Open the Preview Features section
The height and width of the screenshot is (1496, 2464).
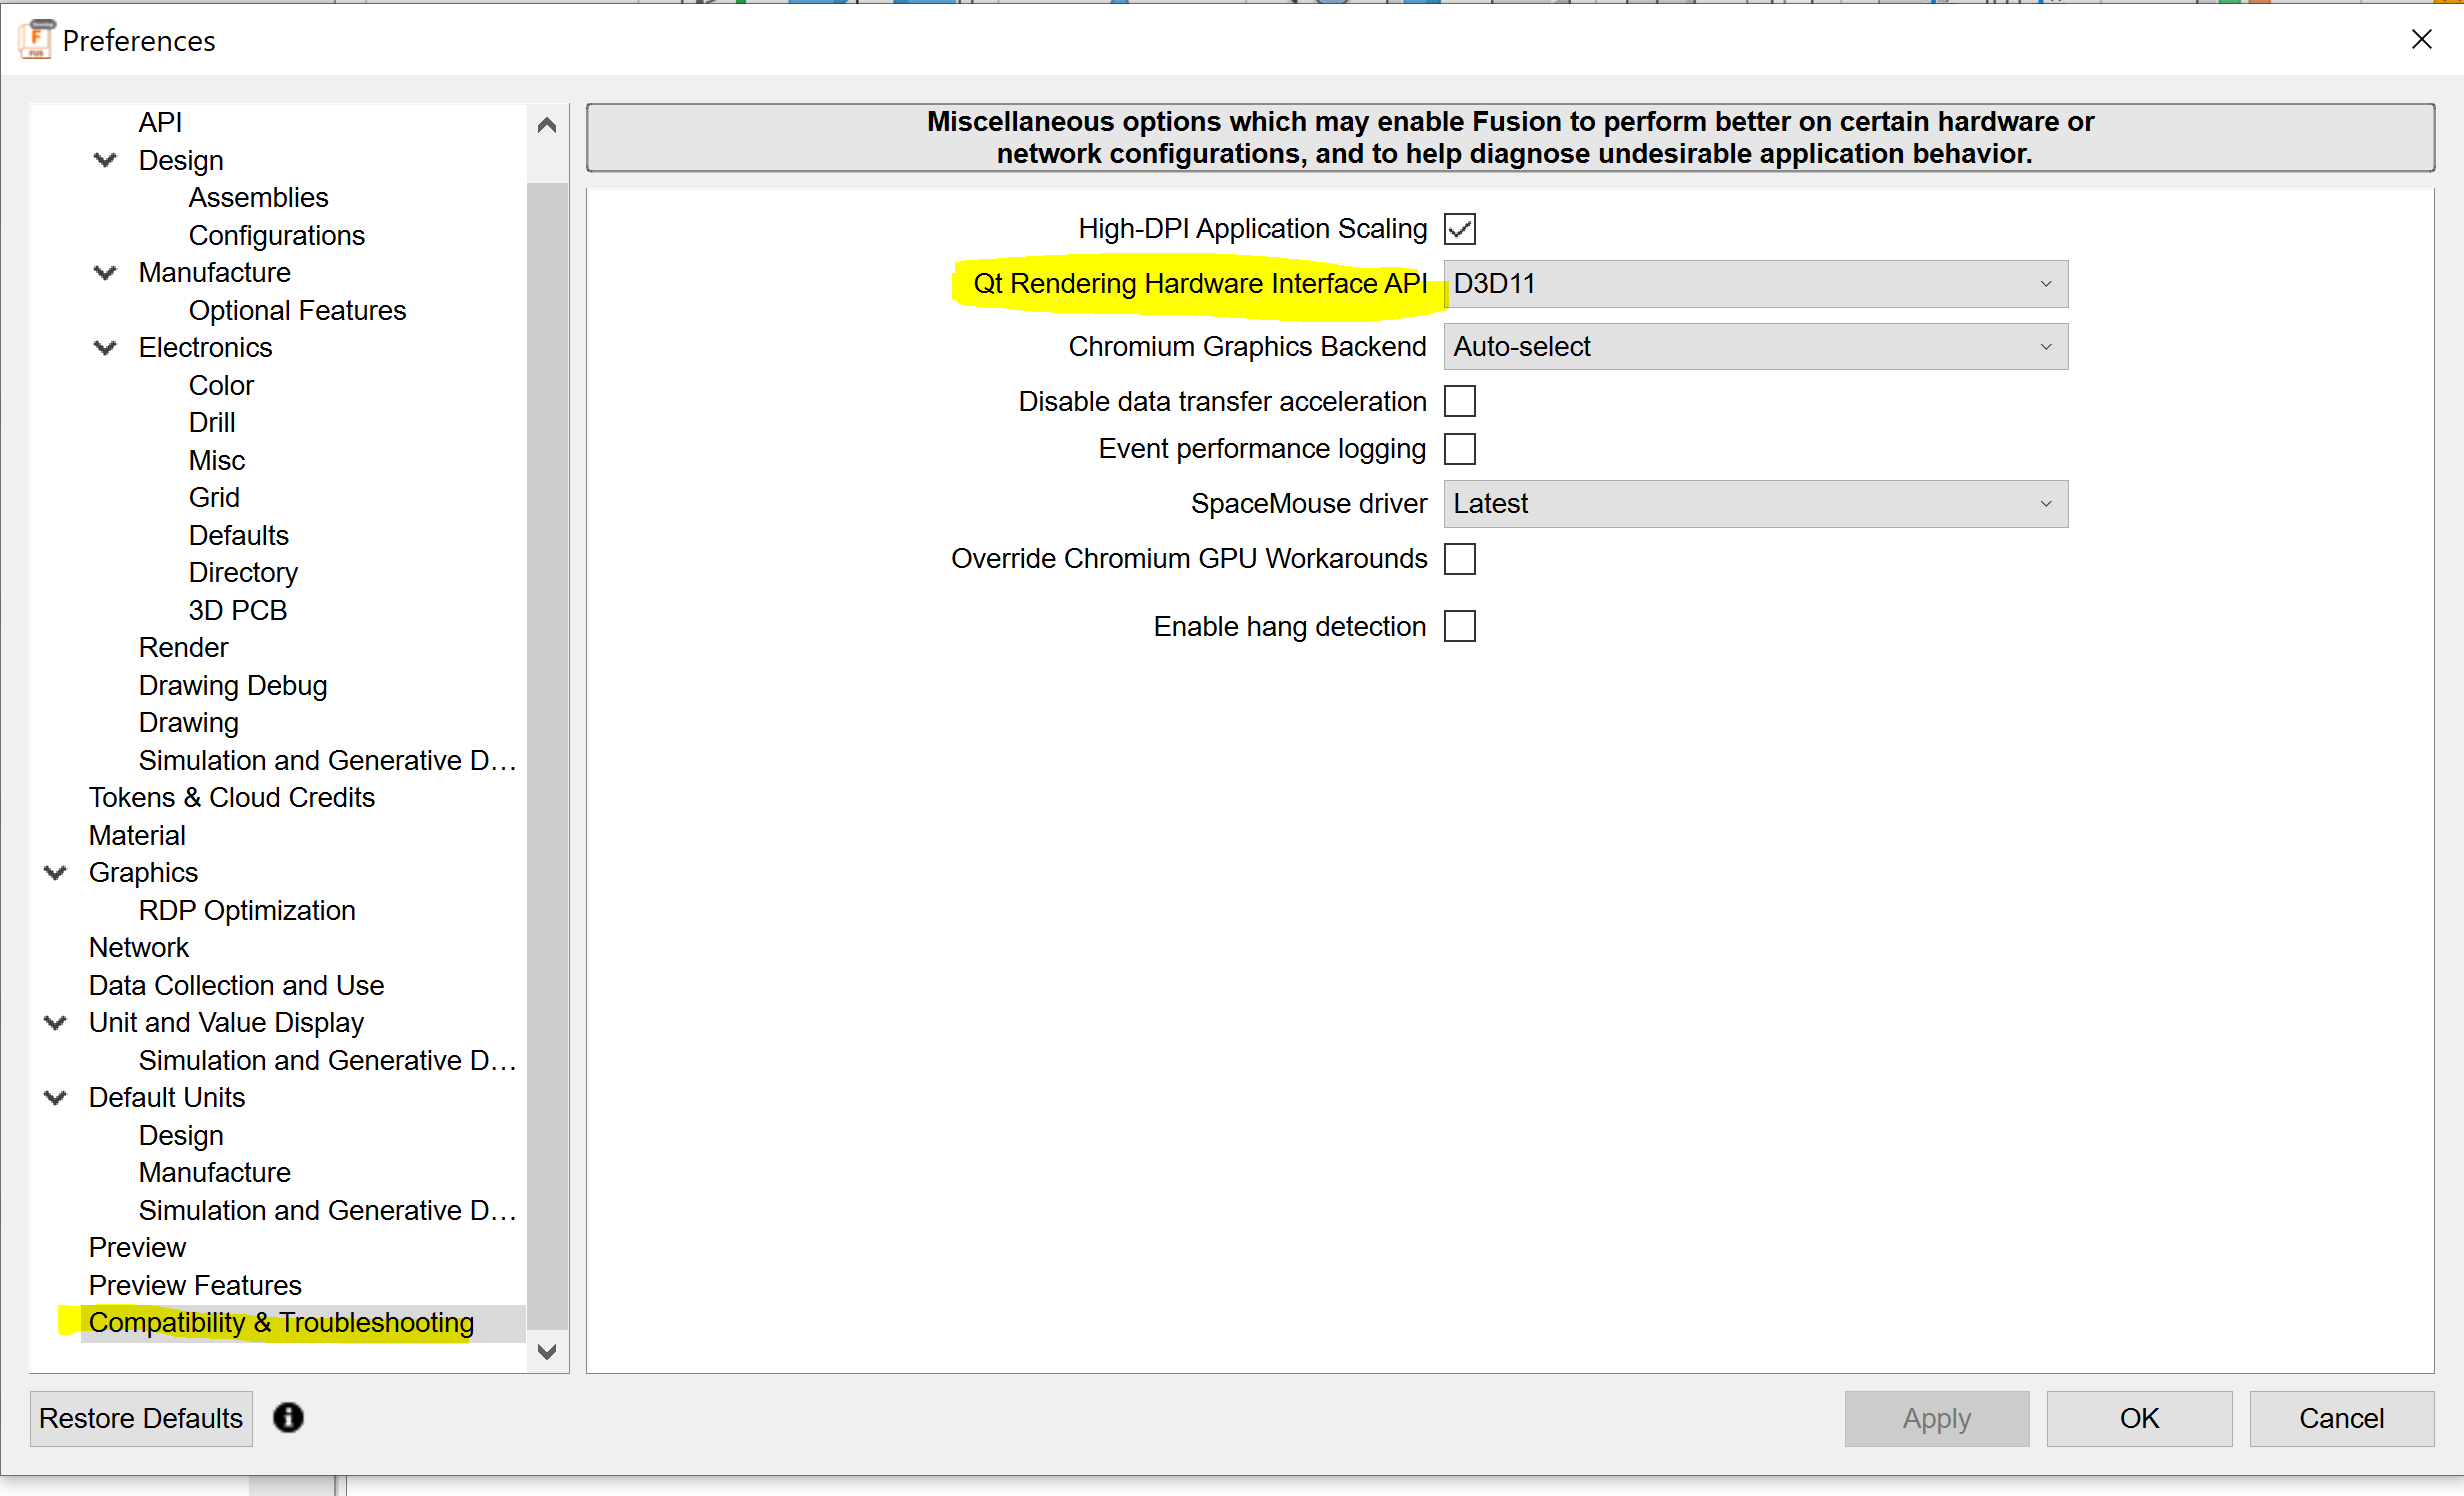pyautogui.click(x=195, y=1285)
